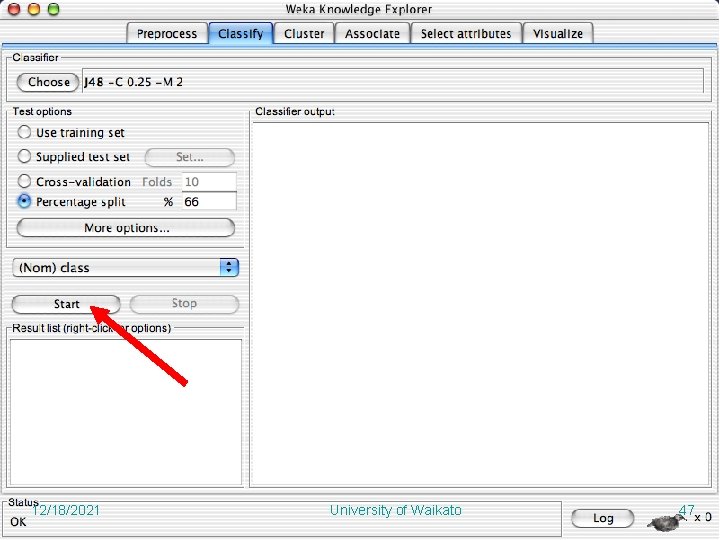
Task: Open the Cluster tab
Action: click(304, 34)
